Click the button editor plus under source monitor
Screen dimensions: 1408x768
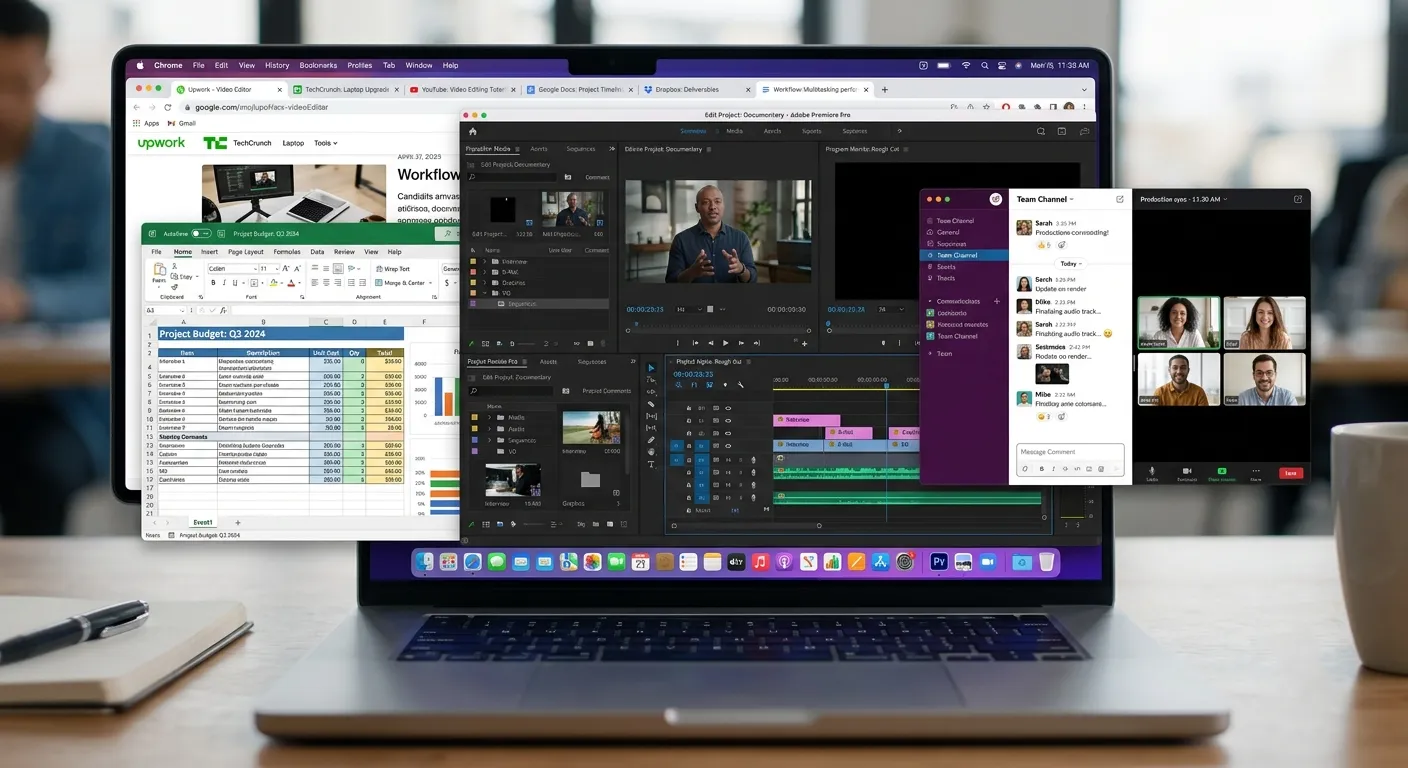click(x=805, y=343)
